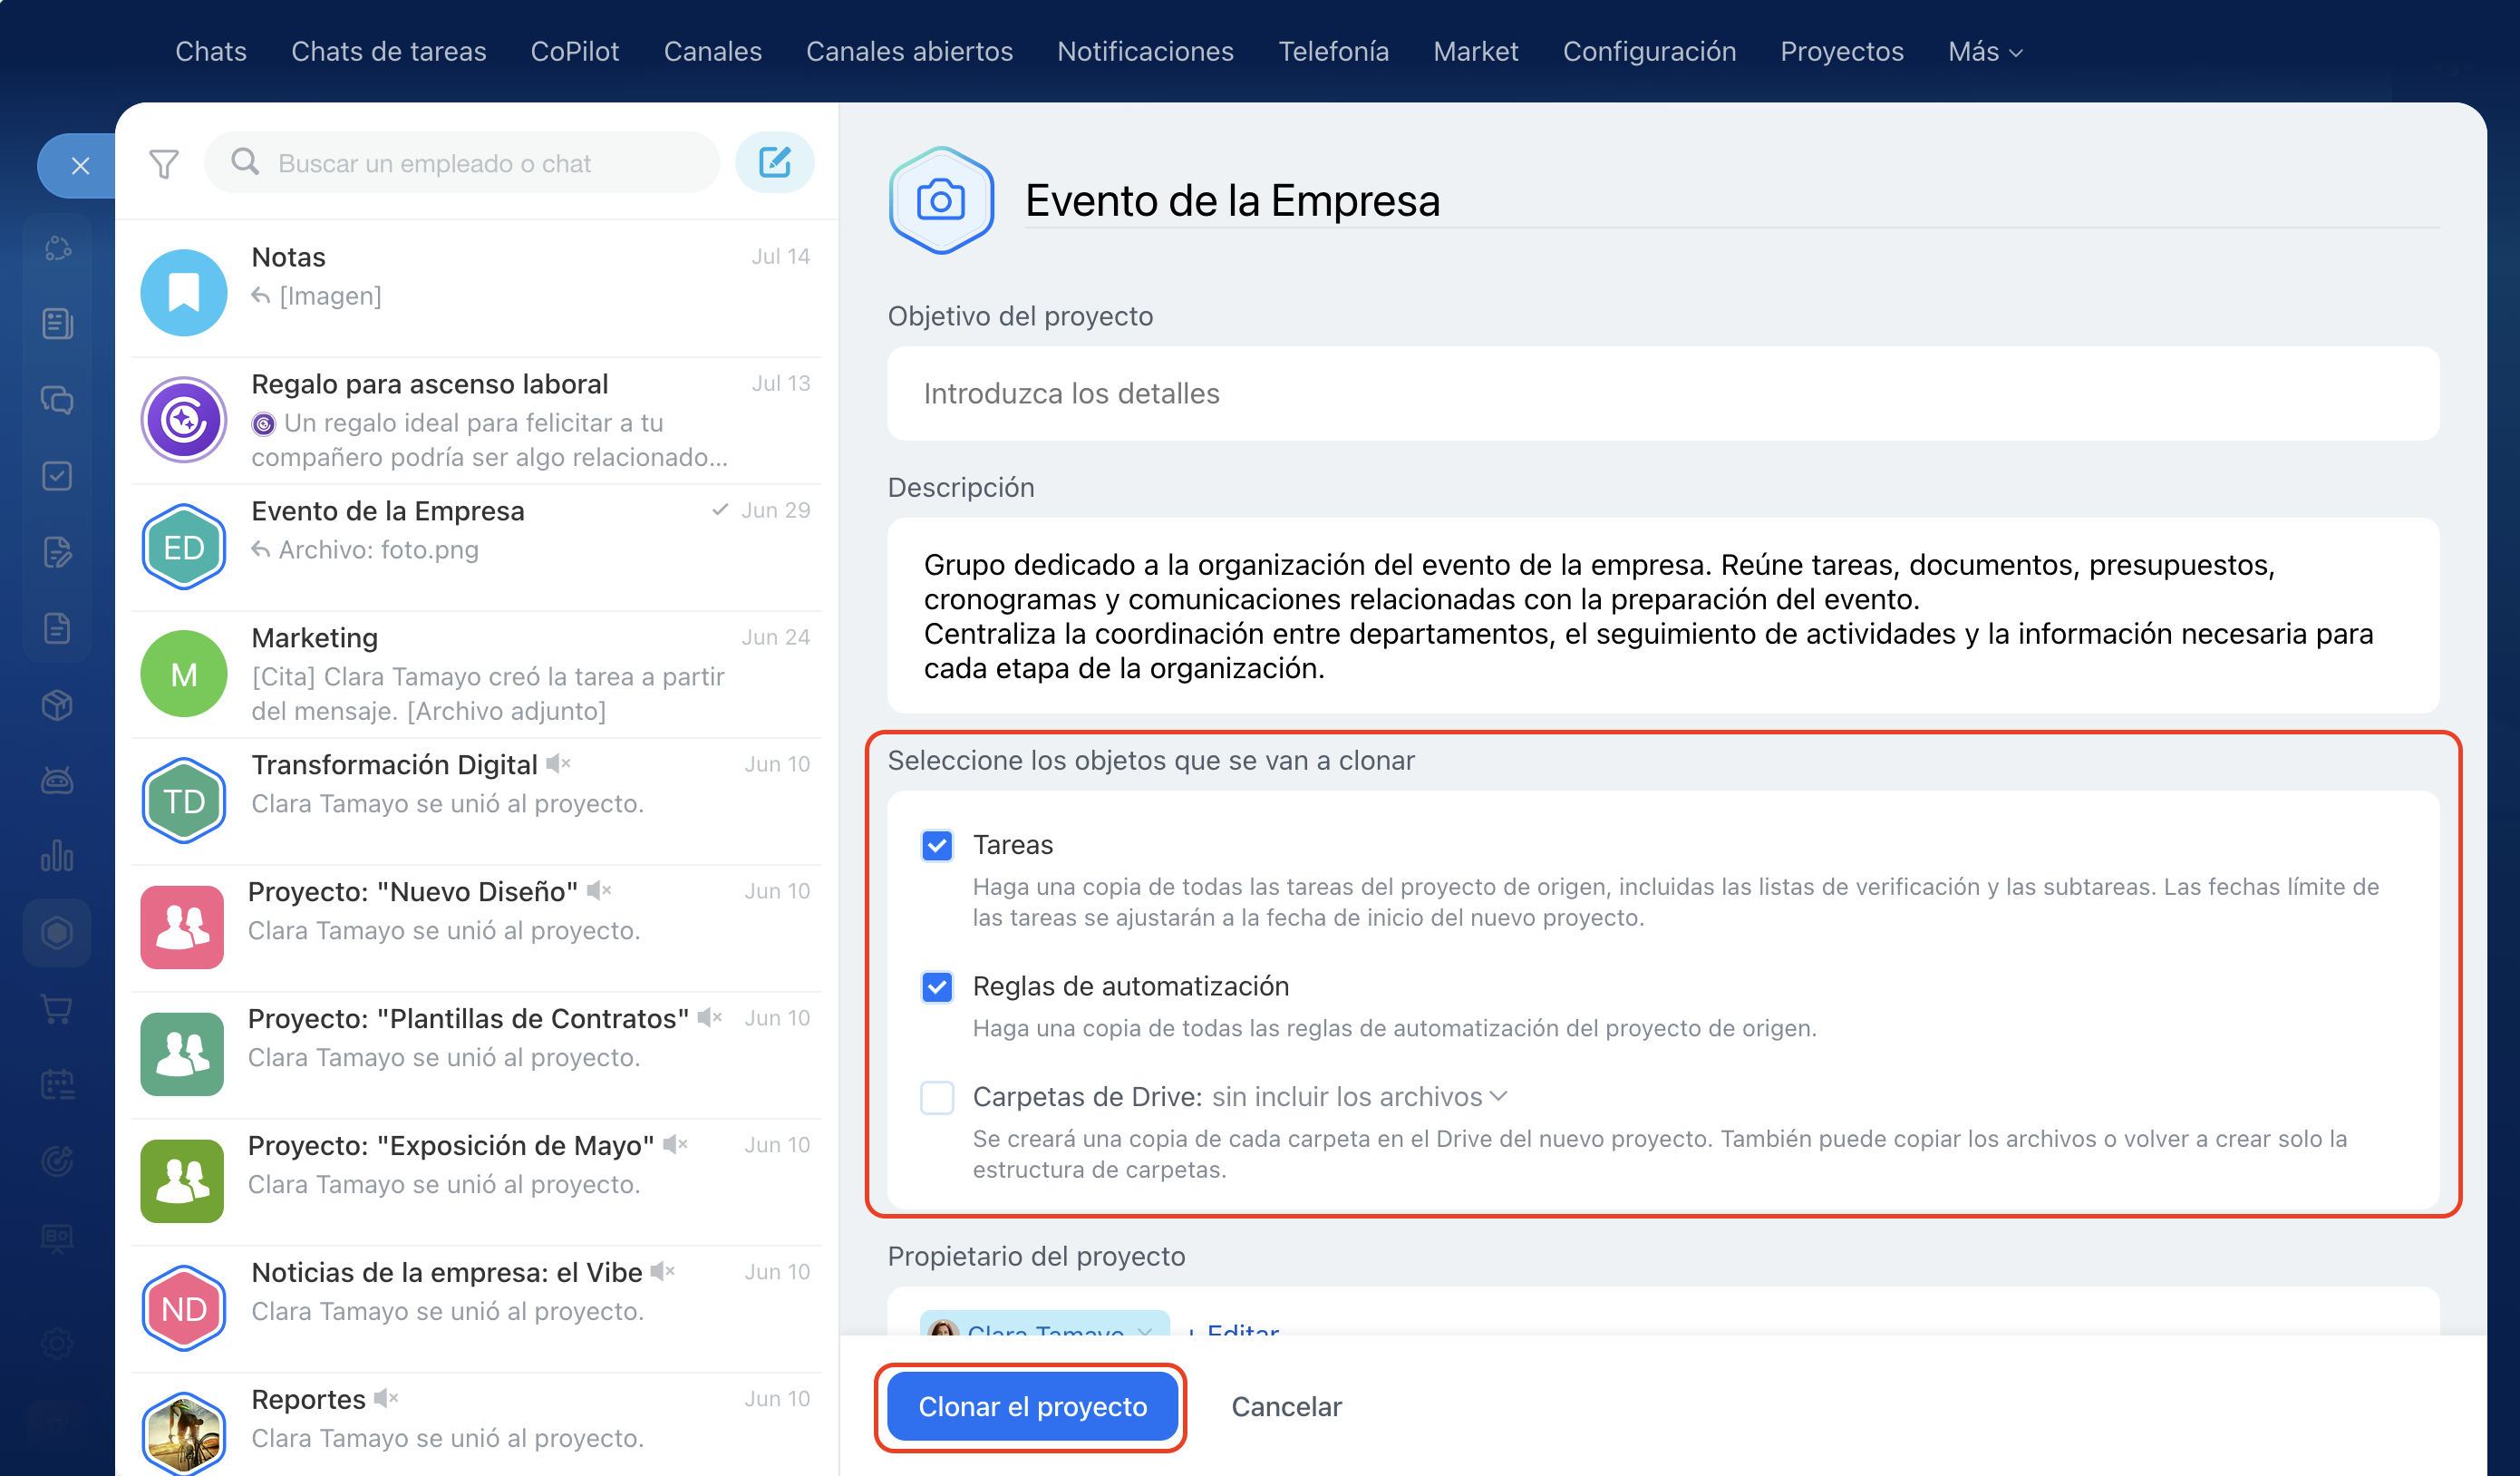Select the Proyectos tab
Image resolution: width=2520 pixels, height=1476 pixels.
[1842, 51]
